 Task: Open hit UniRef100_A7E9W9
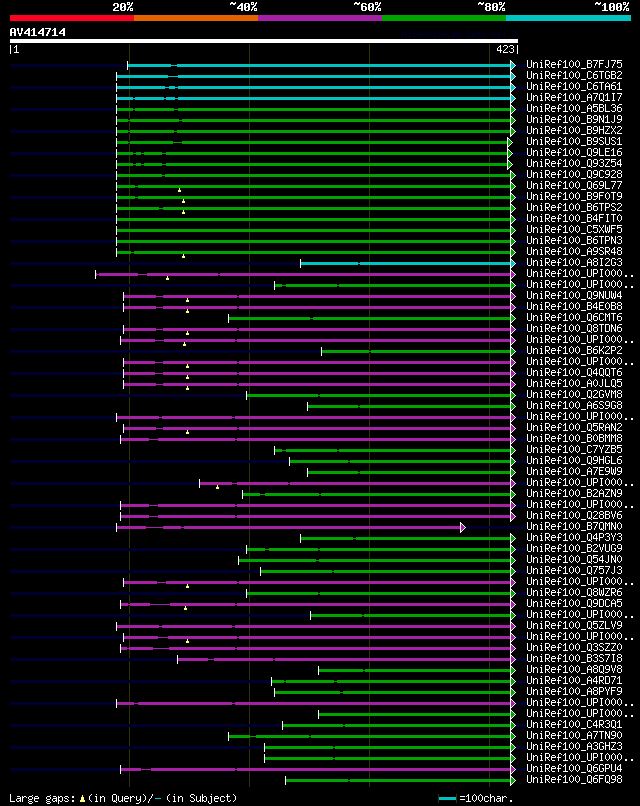click(574, 471)
